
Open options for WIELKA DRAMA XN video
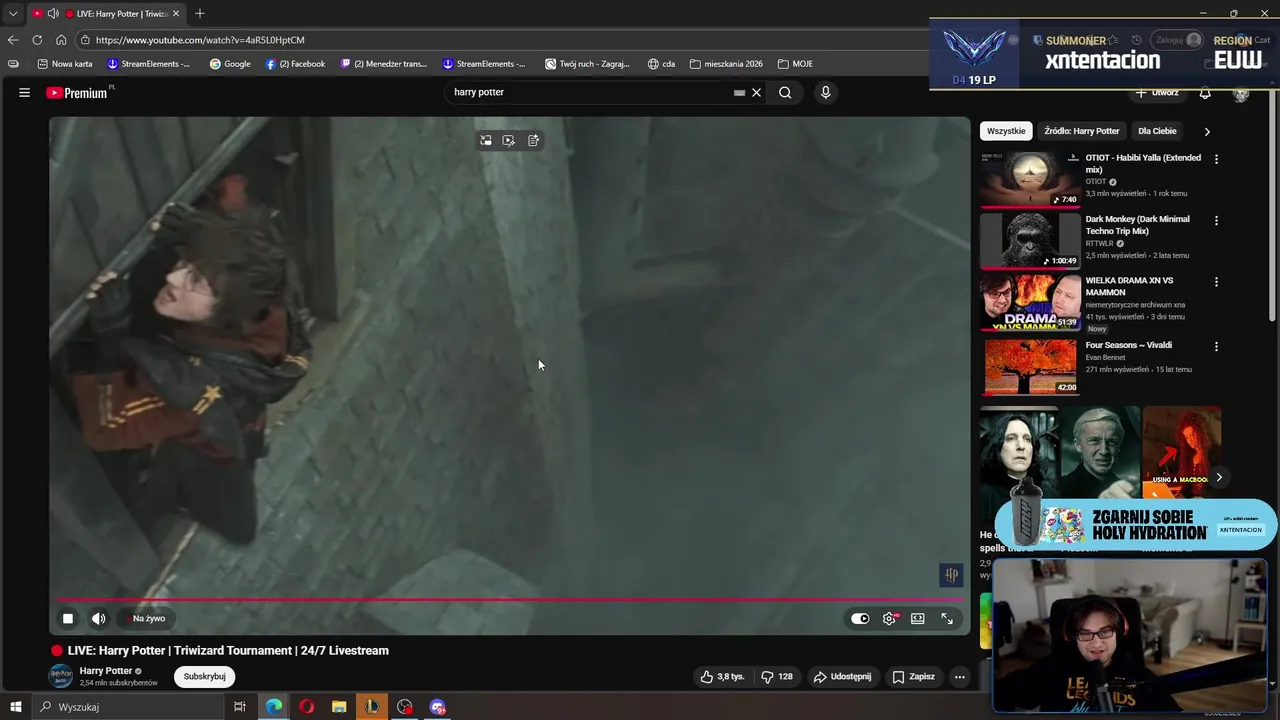tap(1216, 282)
